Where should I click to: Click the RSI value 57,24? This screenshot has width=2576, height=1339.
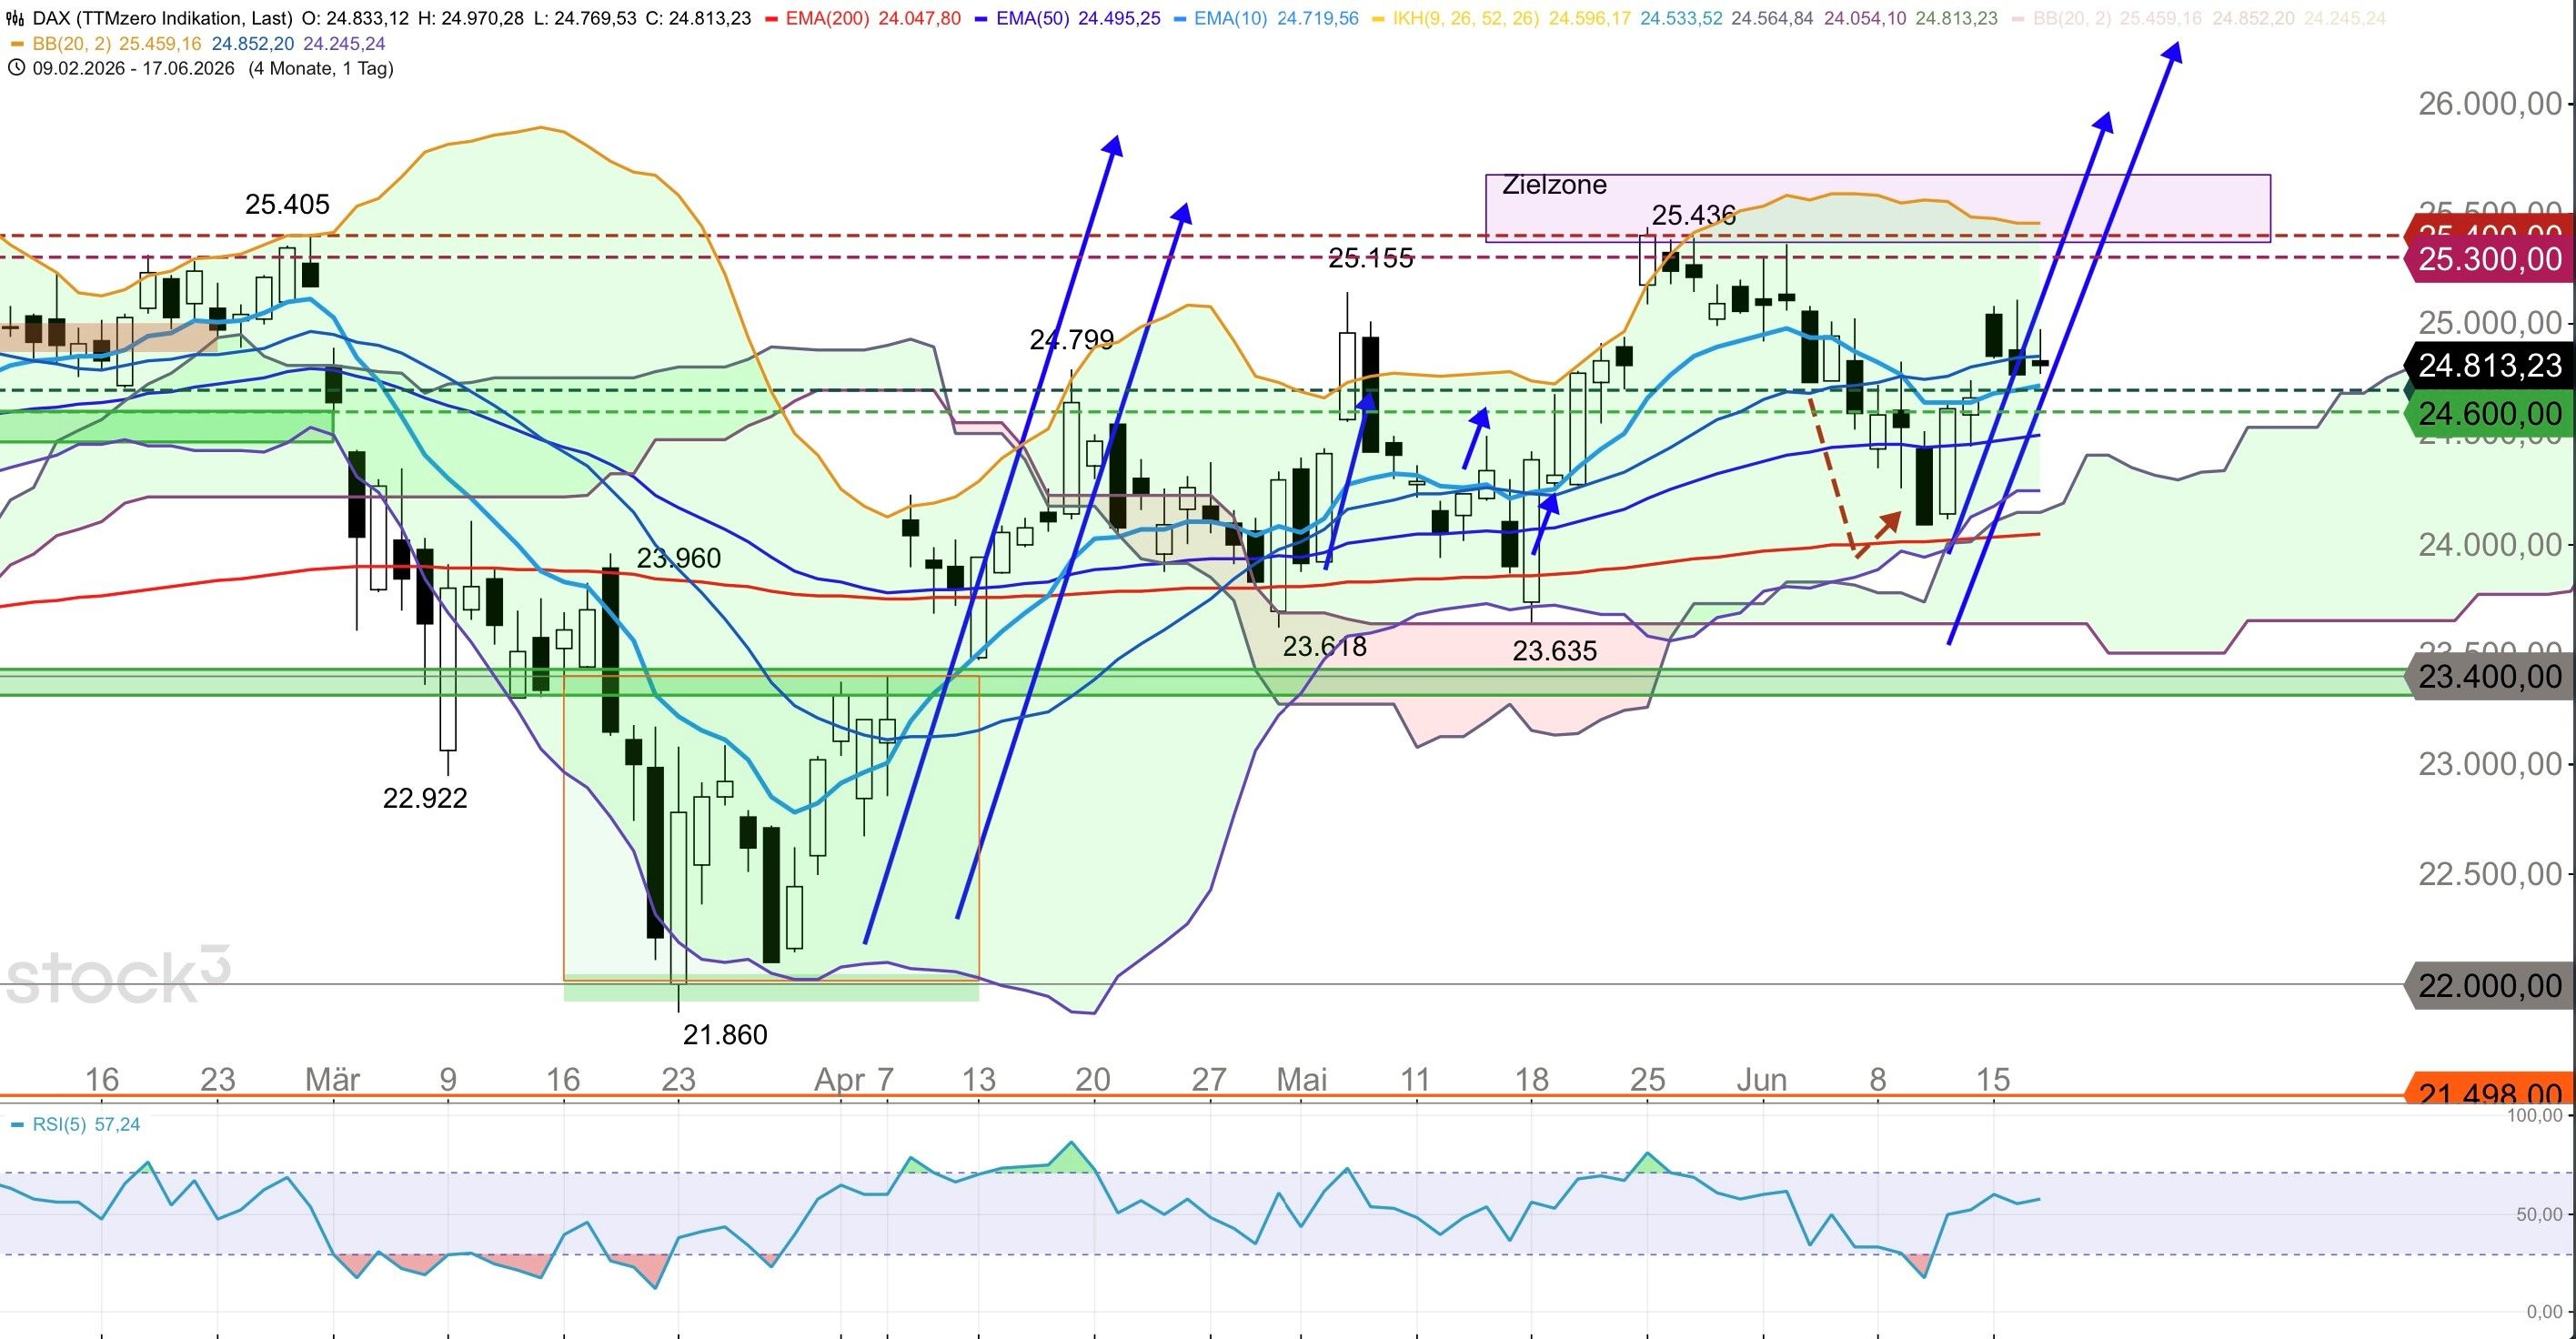117,1124
